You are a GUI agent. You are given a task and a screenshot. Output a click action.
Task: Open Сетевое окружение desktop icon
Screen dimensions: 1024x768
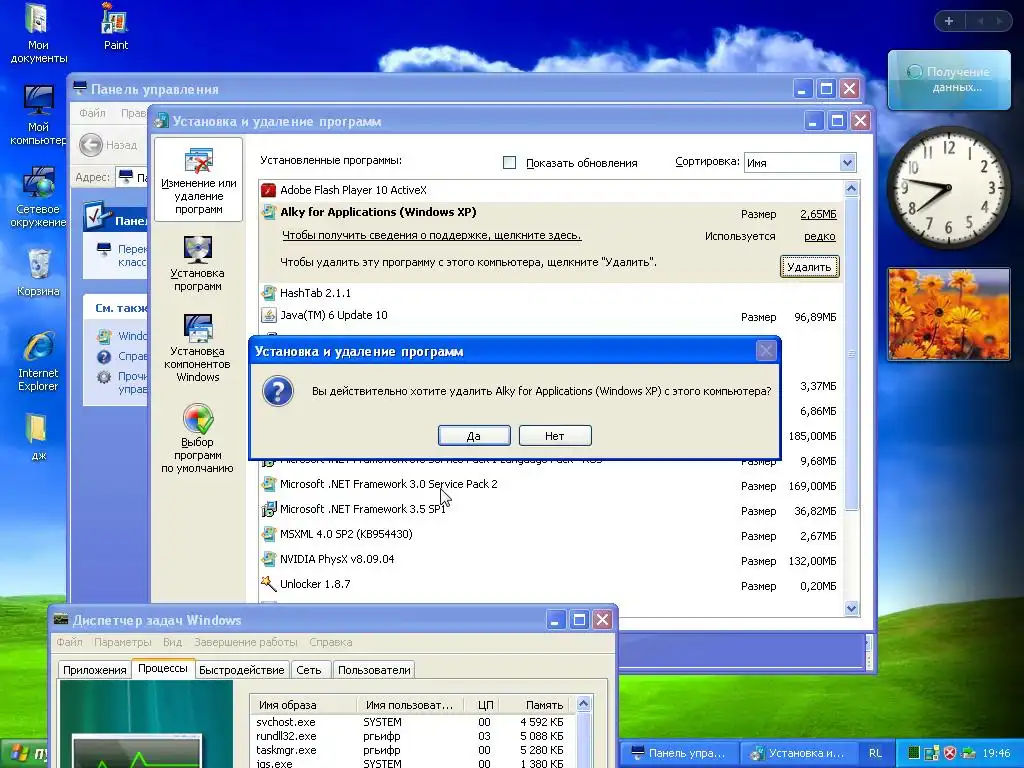(38, 197)
